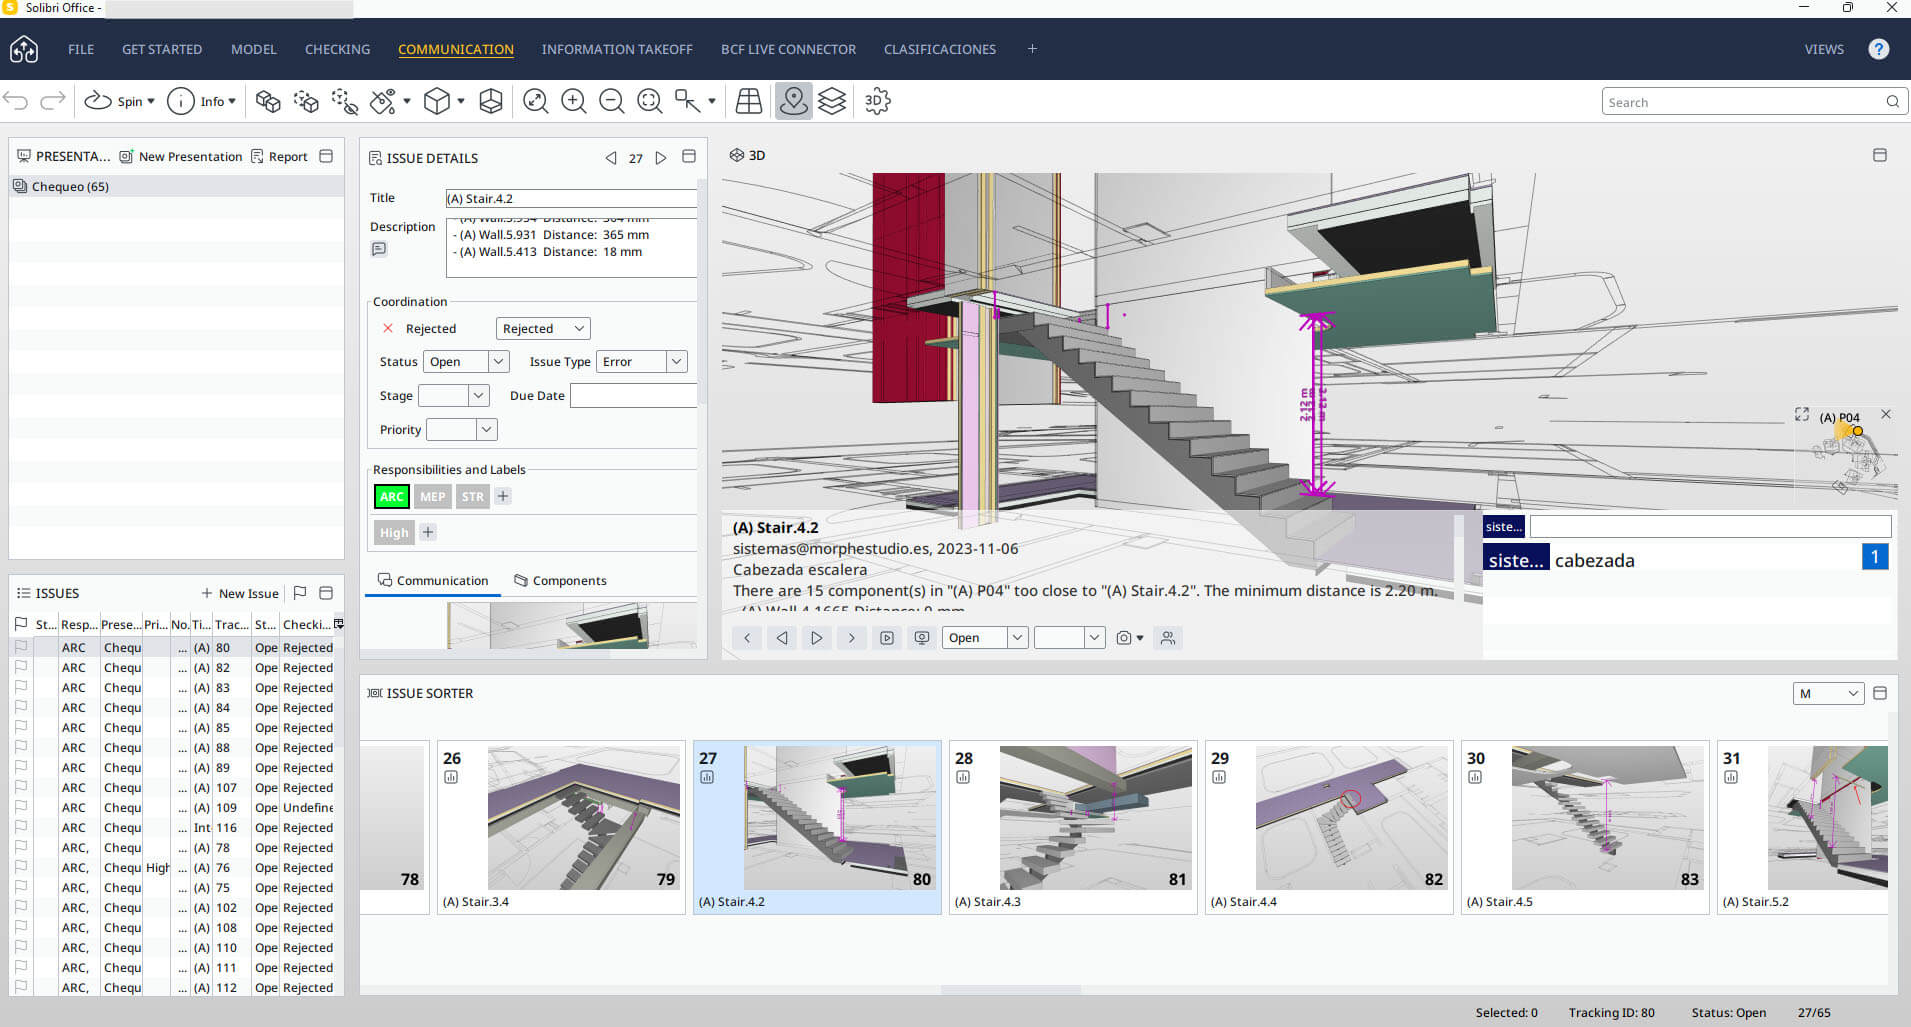Open the 3D settings gear icon
The width and height of the screenshot is (1911, 1027).
[877, 101]
